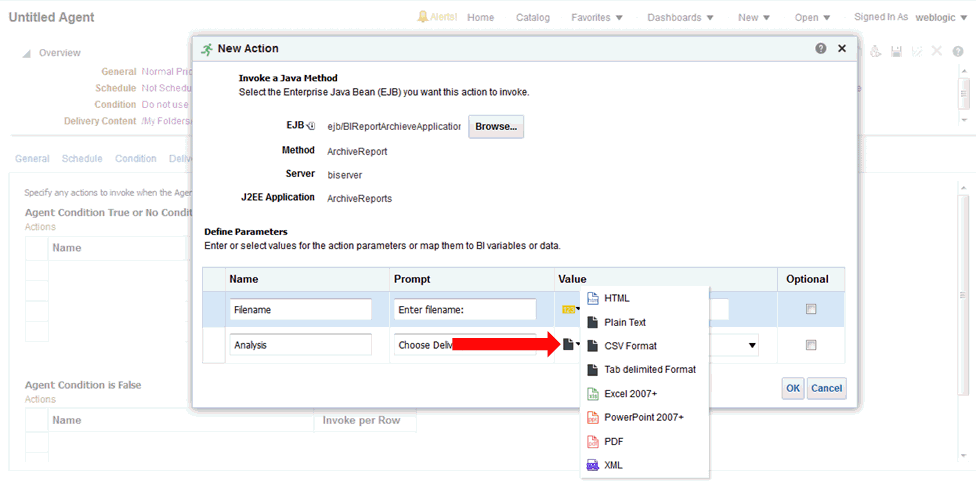Screen dimensions: 976x483
Task: Click the info icon beside the EJB label
Action: coord(311,126)
